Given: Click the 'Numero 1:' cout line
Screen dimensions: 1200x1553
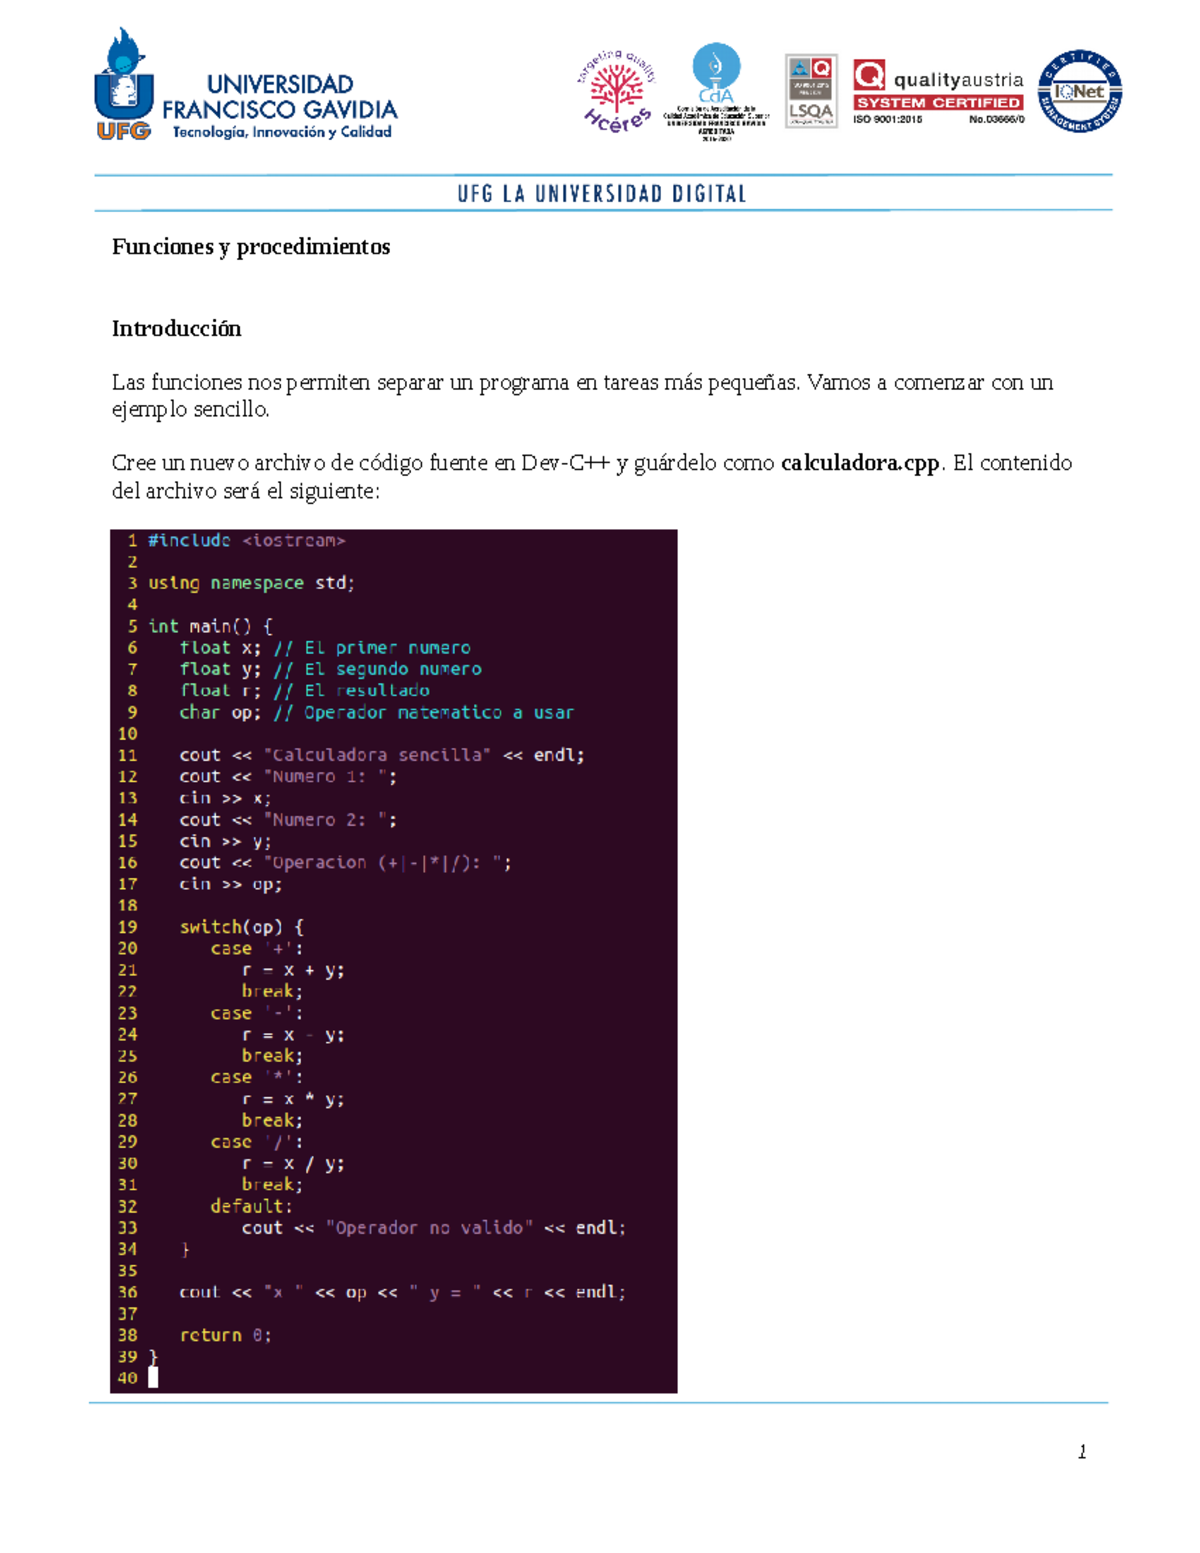Looking at the screenshot, I should pyautogui.click(x=288, y=777).
